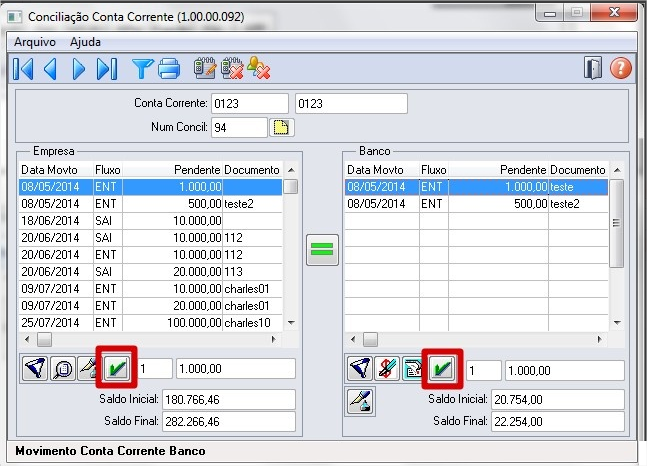Click Empresa list scroll up arrow
Image resolution: width=647 pixels, height=466 pixels.
pyautogui.click(x=291, y=170)
